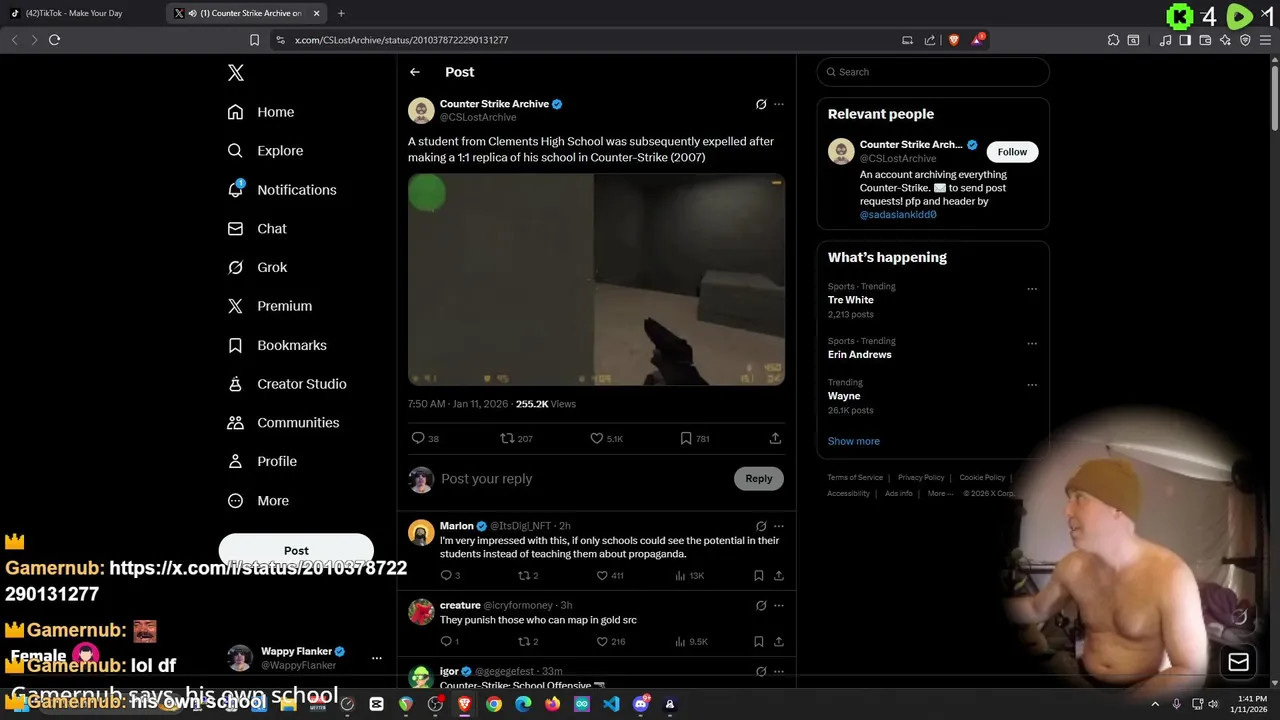Click the Reply button
Screen dimensions: 1280x720
click(759, 479)
